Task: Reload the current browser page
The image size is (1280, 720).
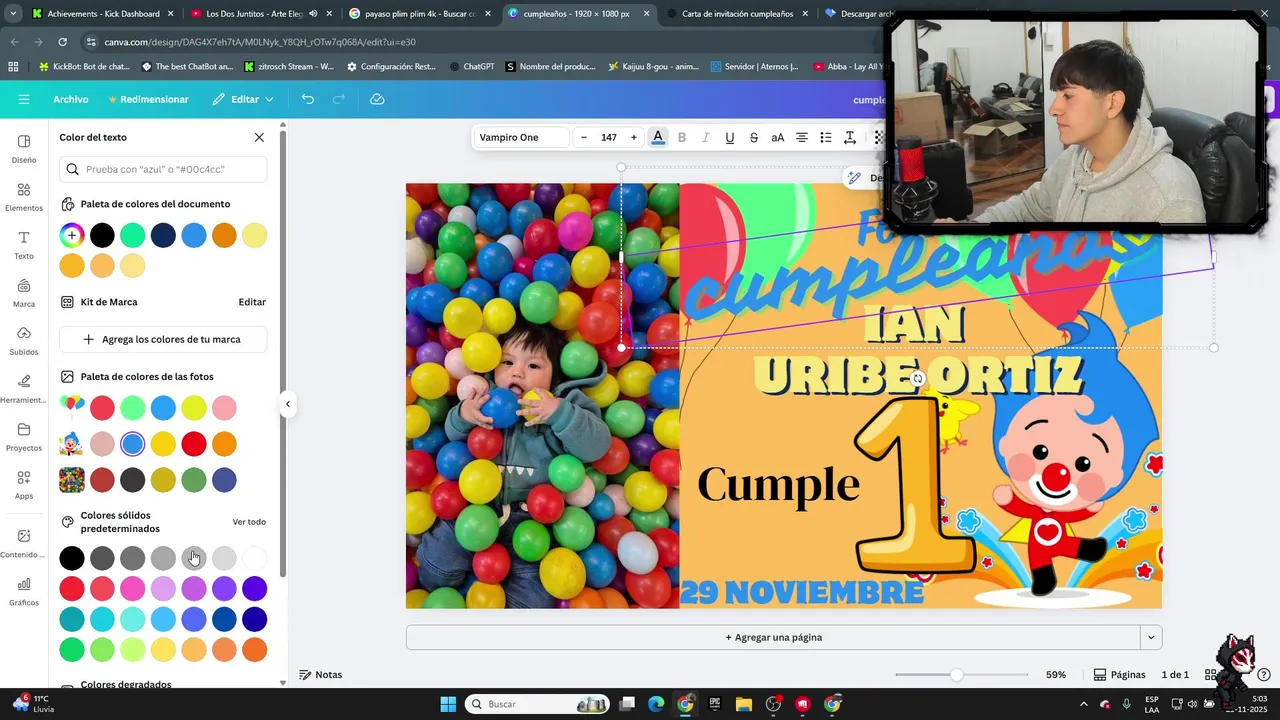Action: point(62,42)
